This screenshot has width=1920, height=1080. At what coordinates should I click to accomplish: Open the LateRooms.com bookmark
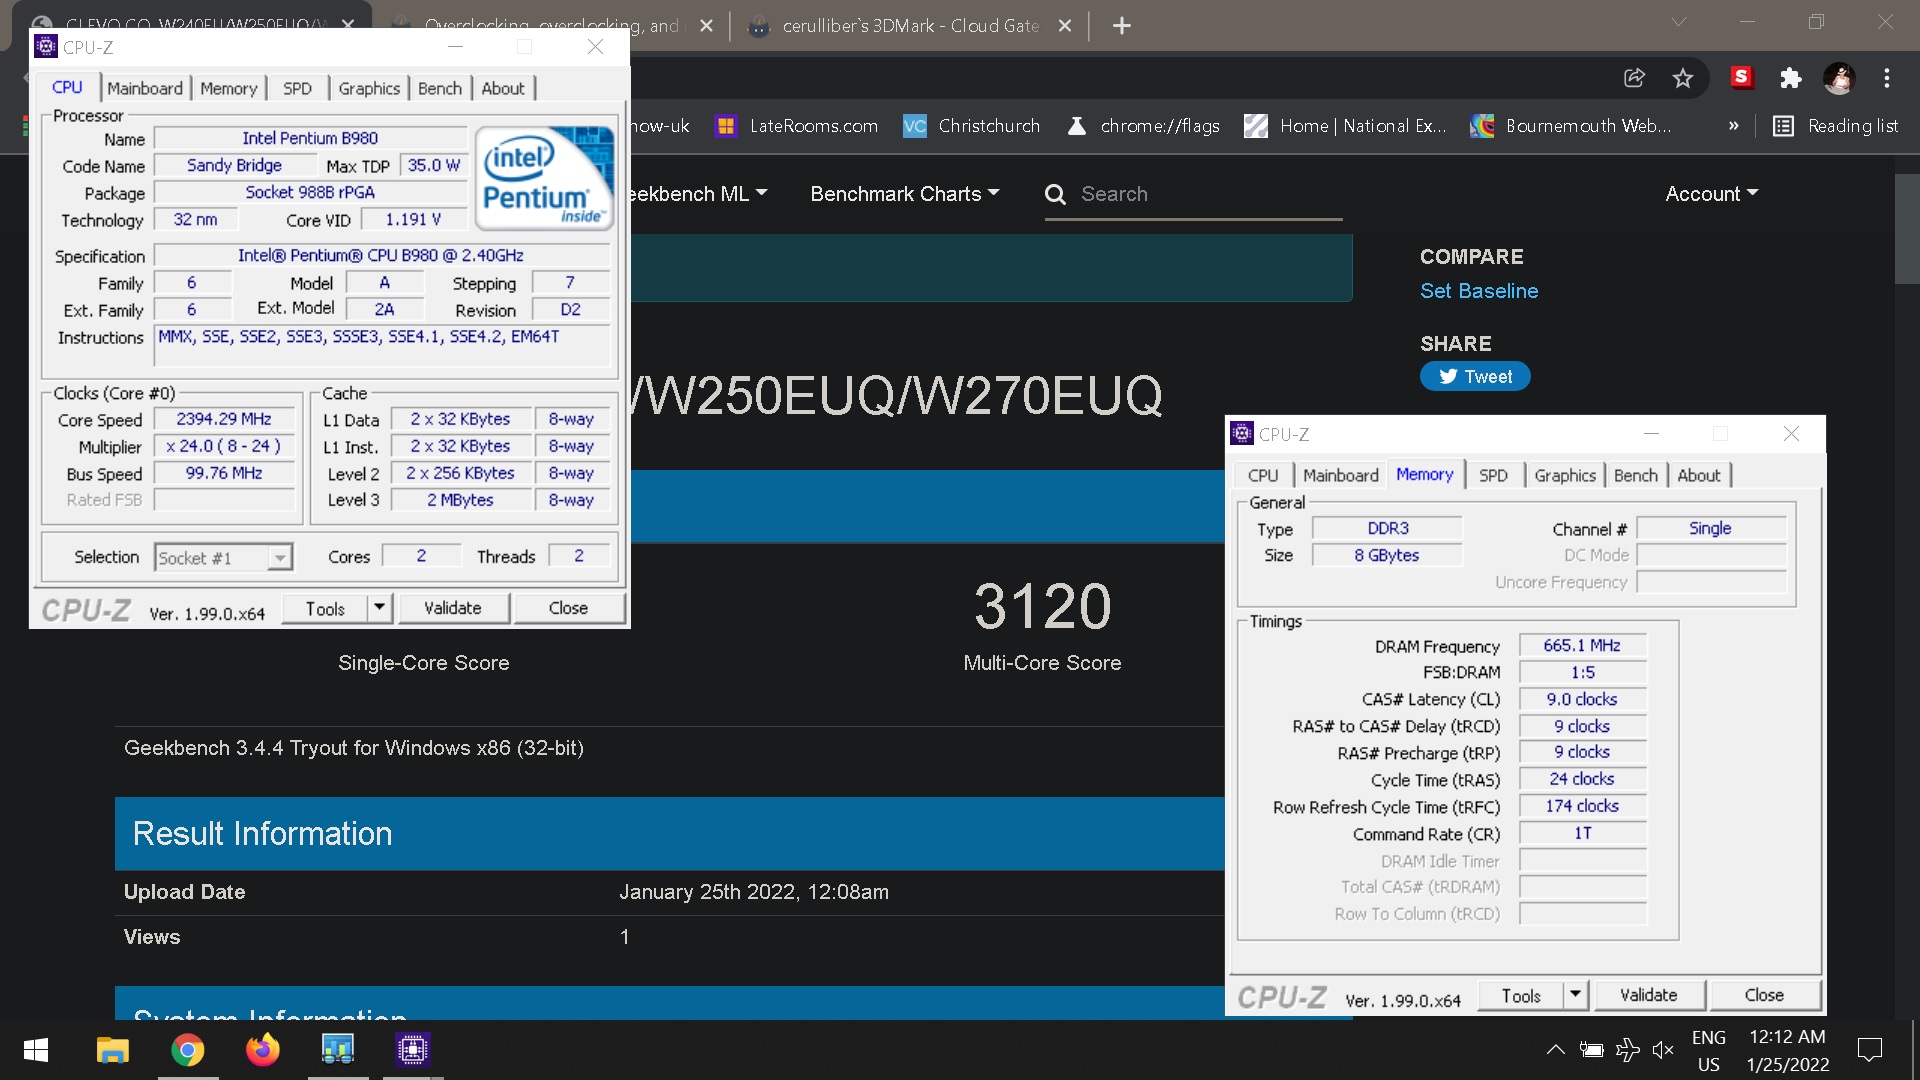click(x=797, y=126)
